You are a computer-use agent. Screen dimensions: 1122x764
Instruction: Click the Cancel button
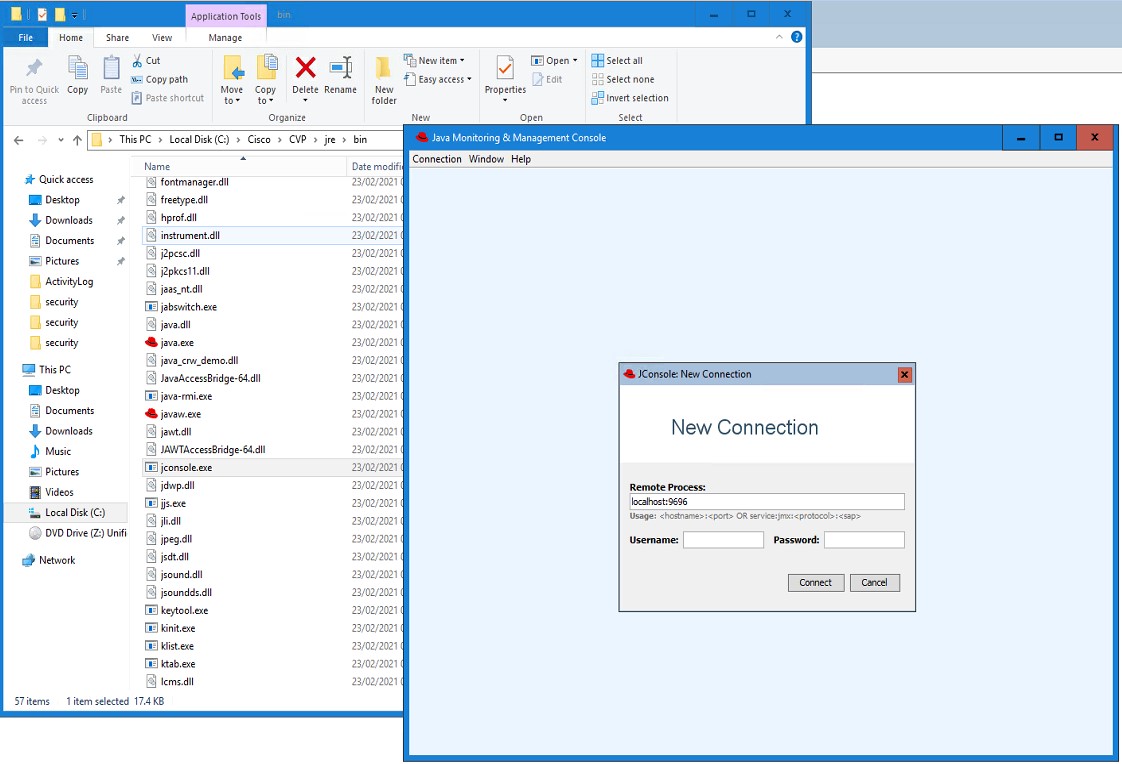coord(874,583)
